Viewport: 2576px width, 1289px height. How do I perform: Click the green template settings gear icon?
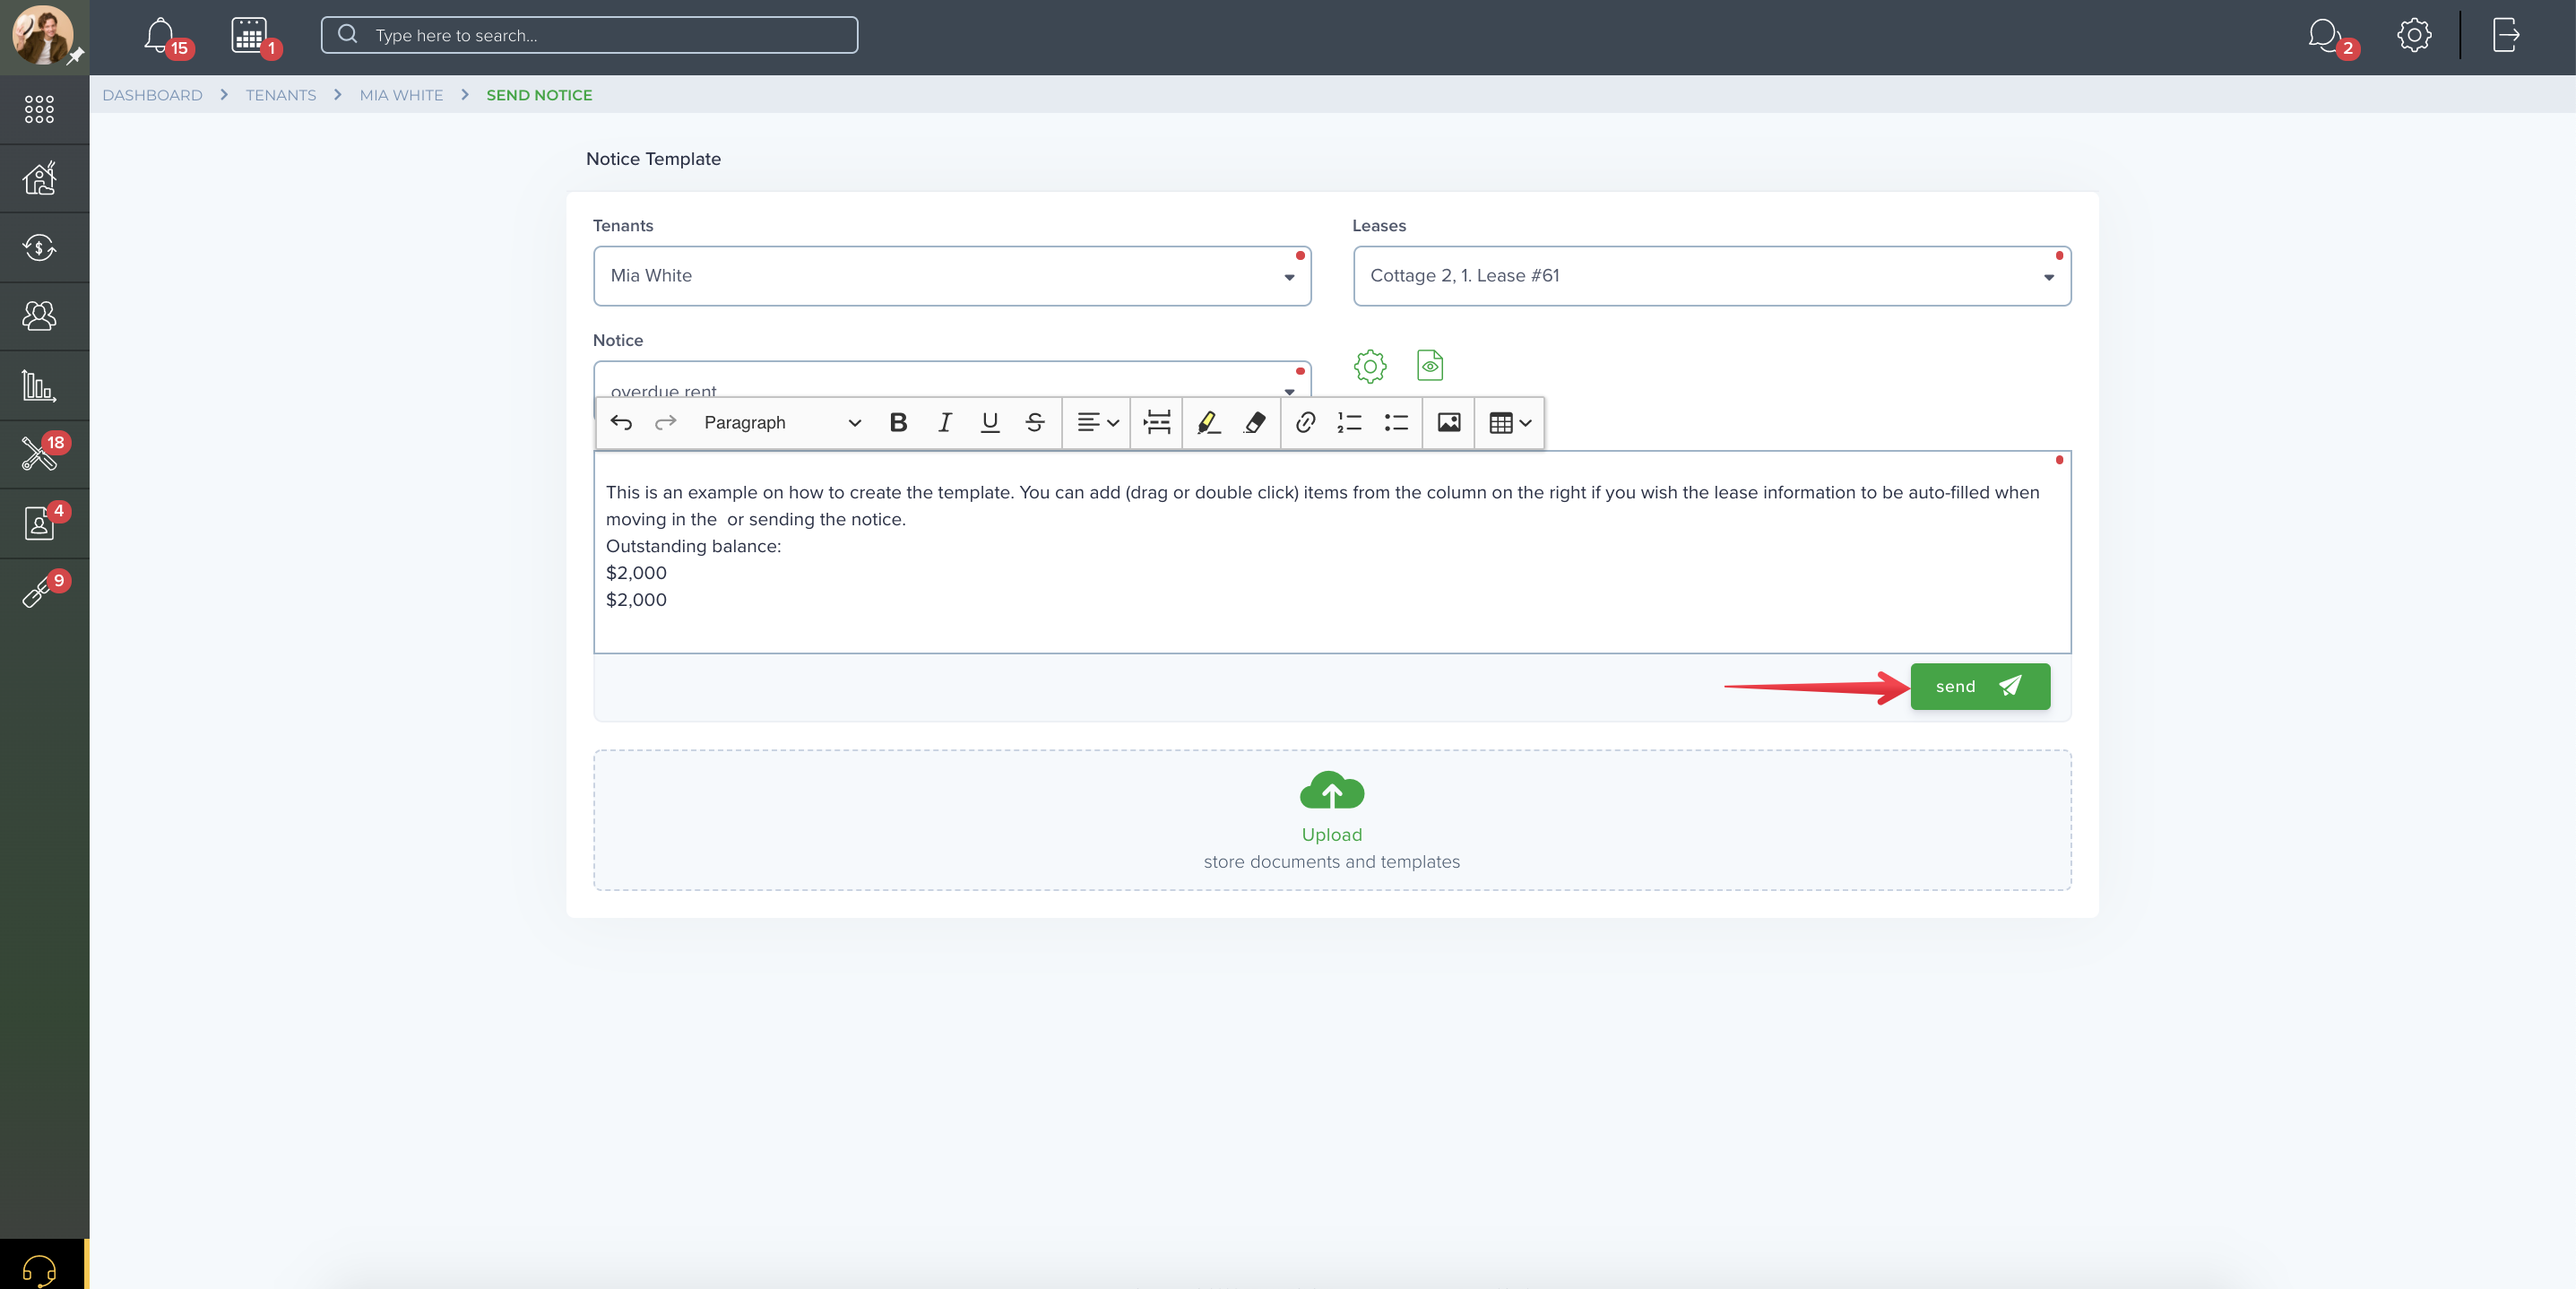pos(1370,366)
